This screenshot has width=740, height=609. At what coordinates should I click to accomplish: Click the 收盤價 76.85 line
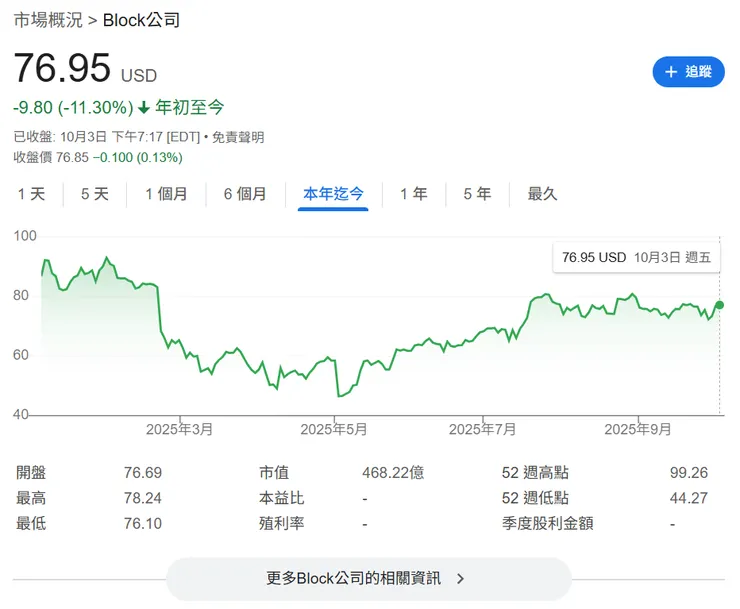(x=98, y=157)
